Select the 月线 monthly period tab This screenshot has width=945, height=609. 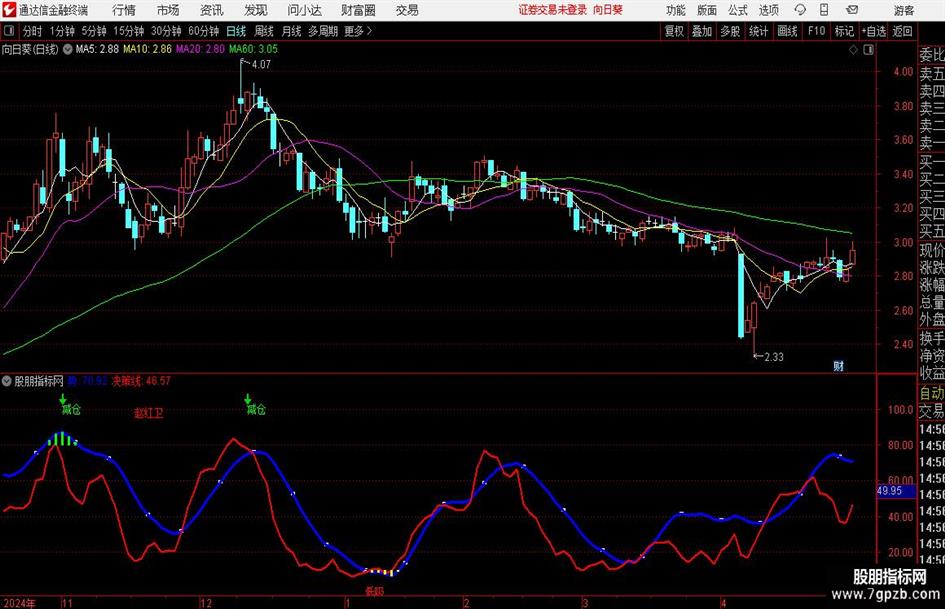(291, 31)
